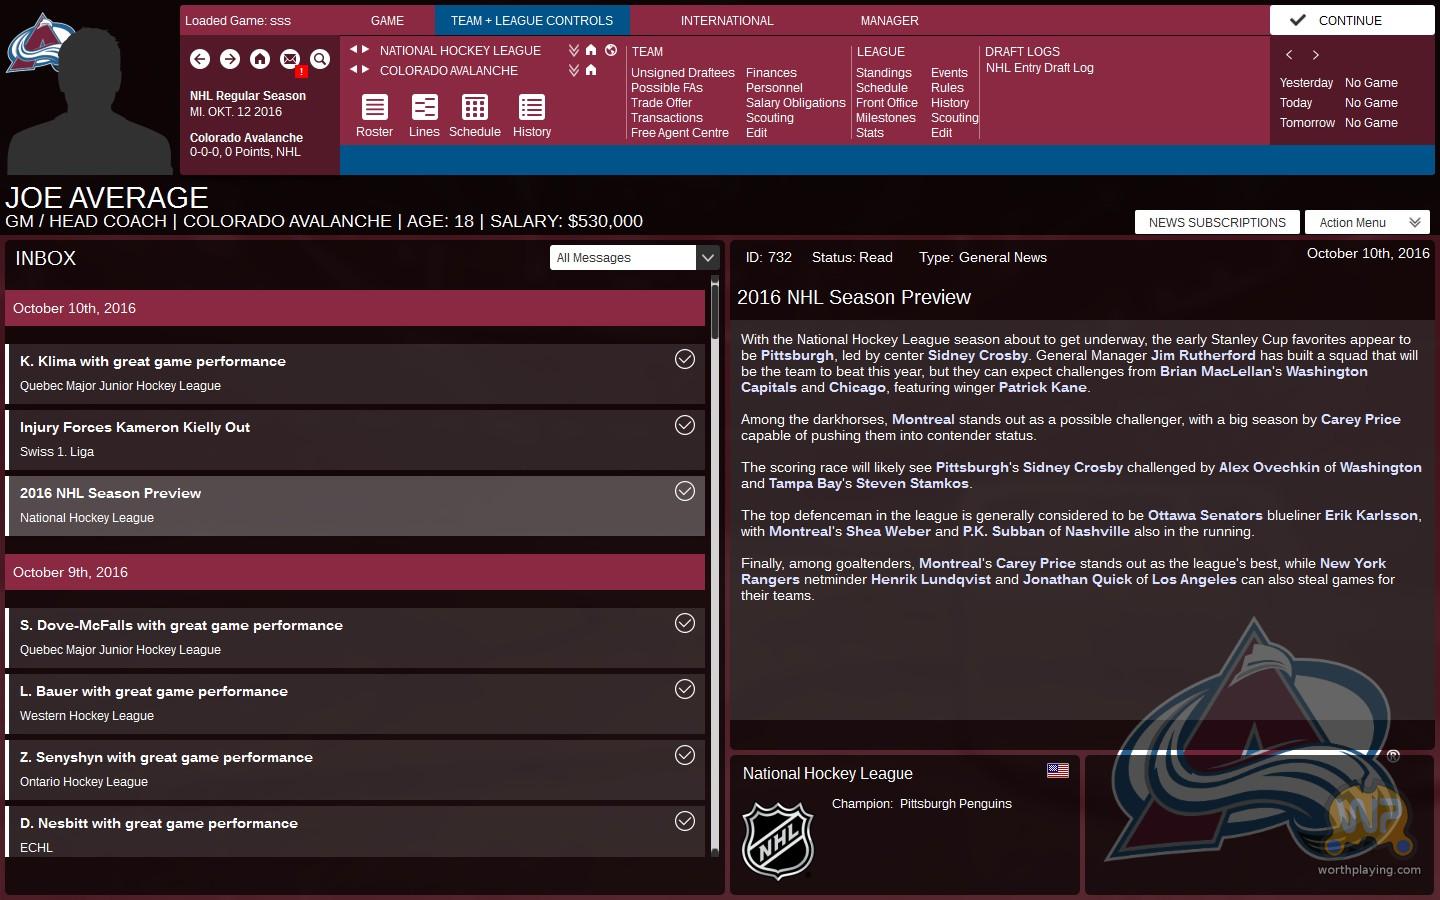
Task: Toggle checkmark on Injury Forces Kameron Kielly Out
Action: (x=685, y=425)
